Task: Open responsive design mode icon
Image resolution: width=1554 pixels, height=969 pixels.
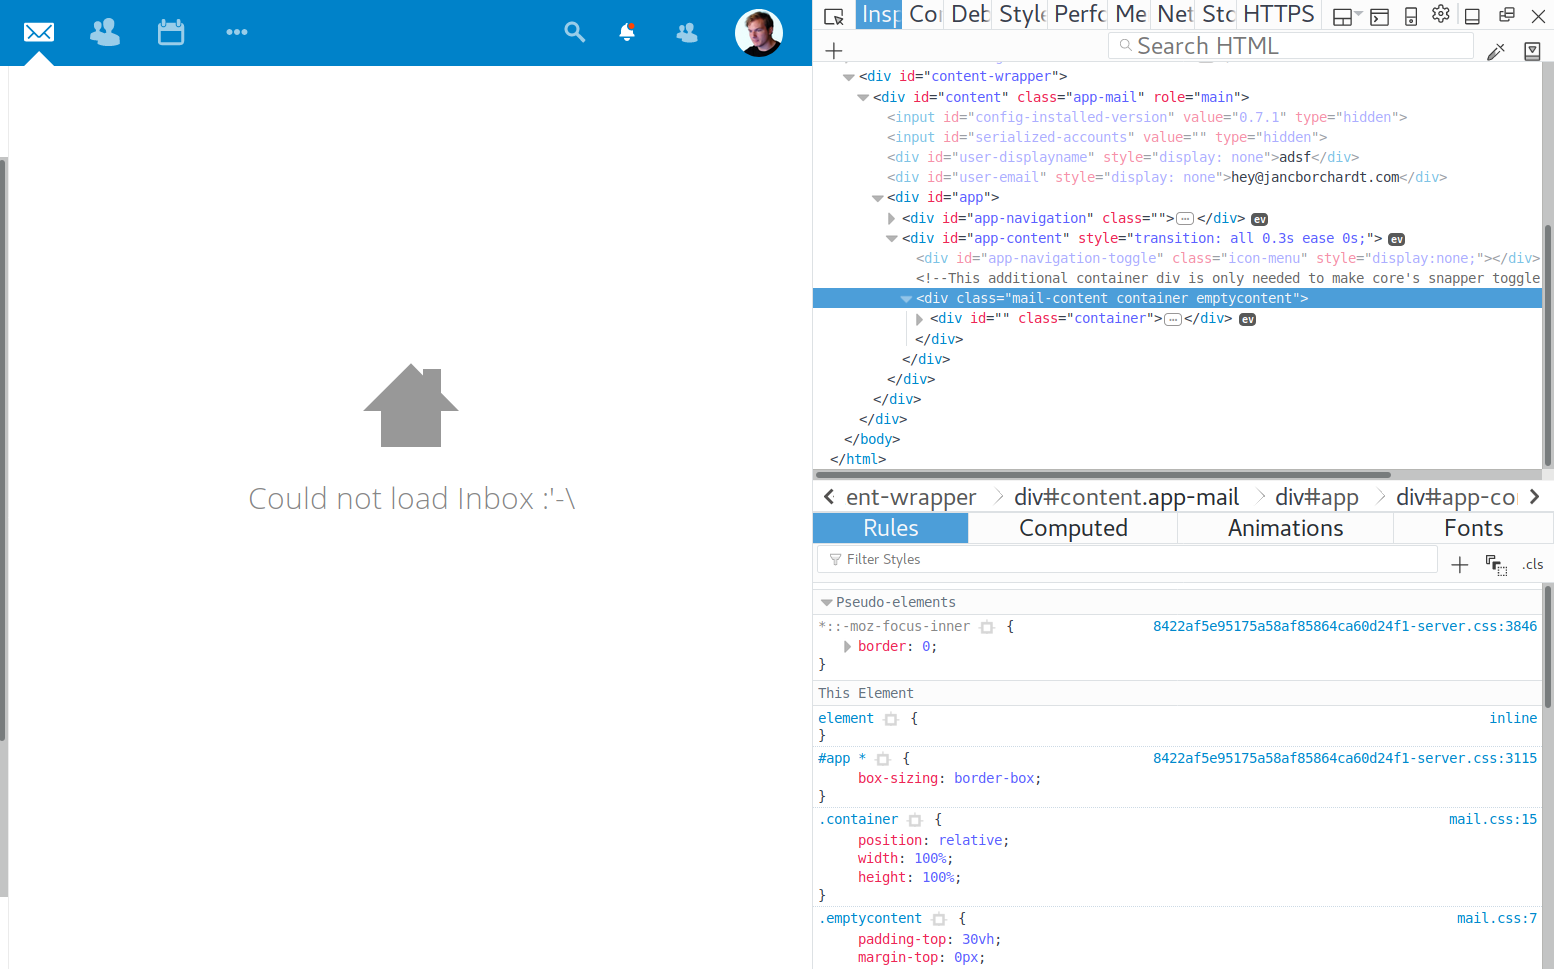Action: pos(1411,16)
